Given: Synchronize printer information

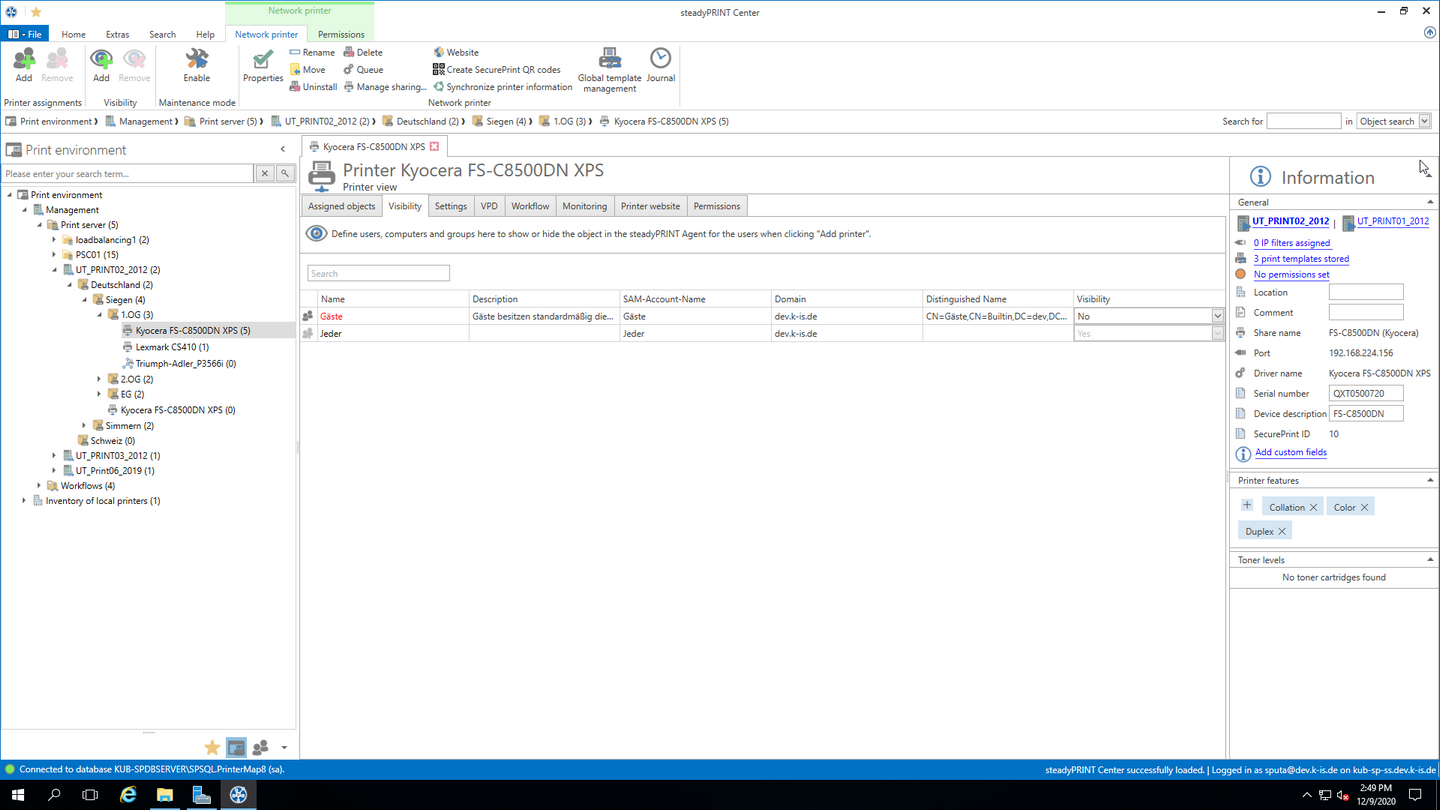Looking at the screenshot, I should pos(502,87).
